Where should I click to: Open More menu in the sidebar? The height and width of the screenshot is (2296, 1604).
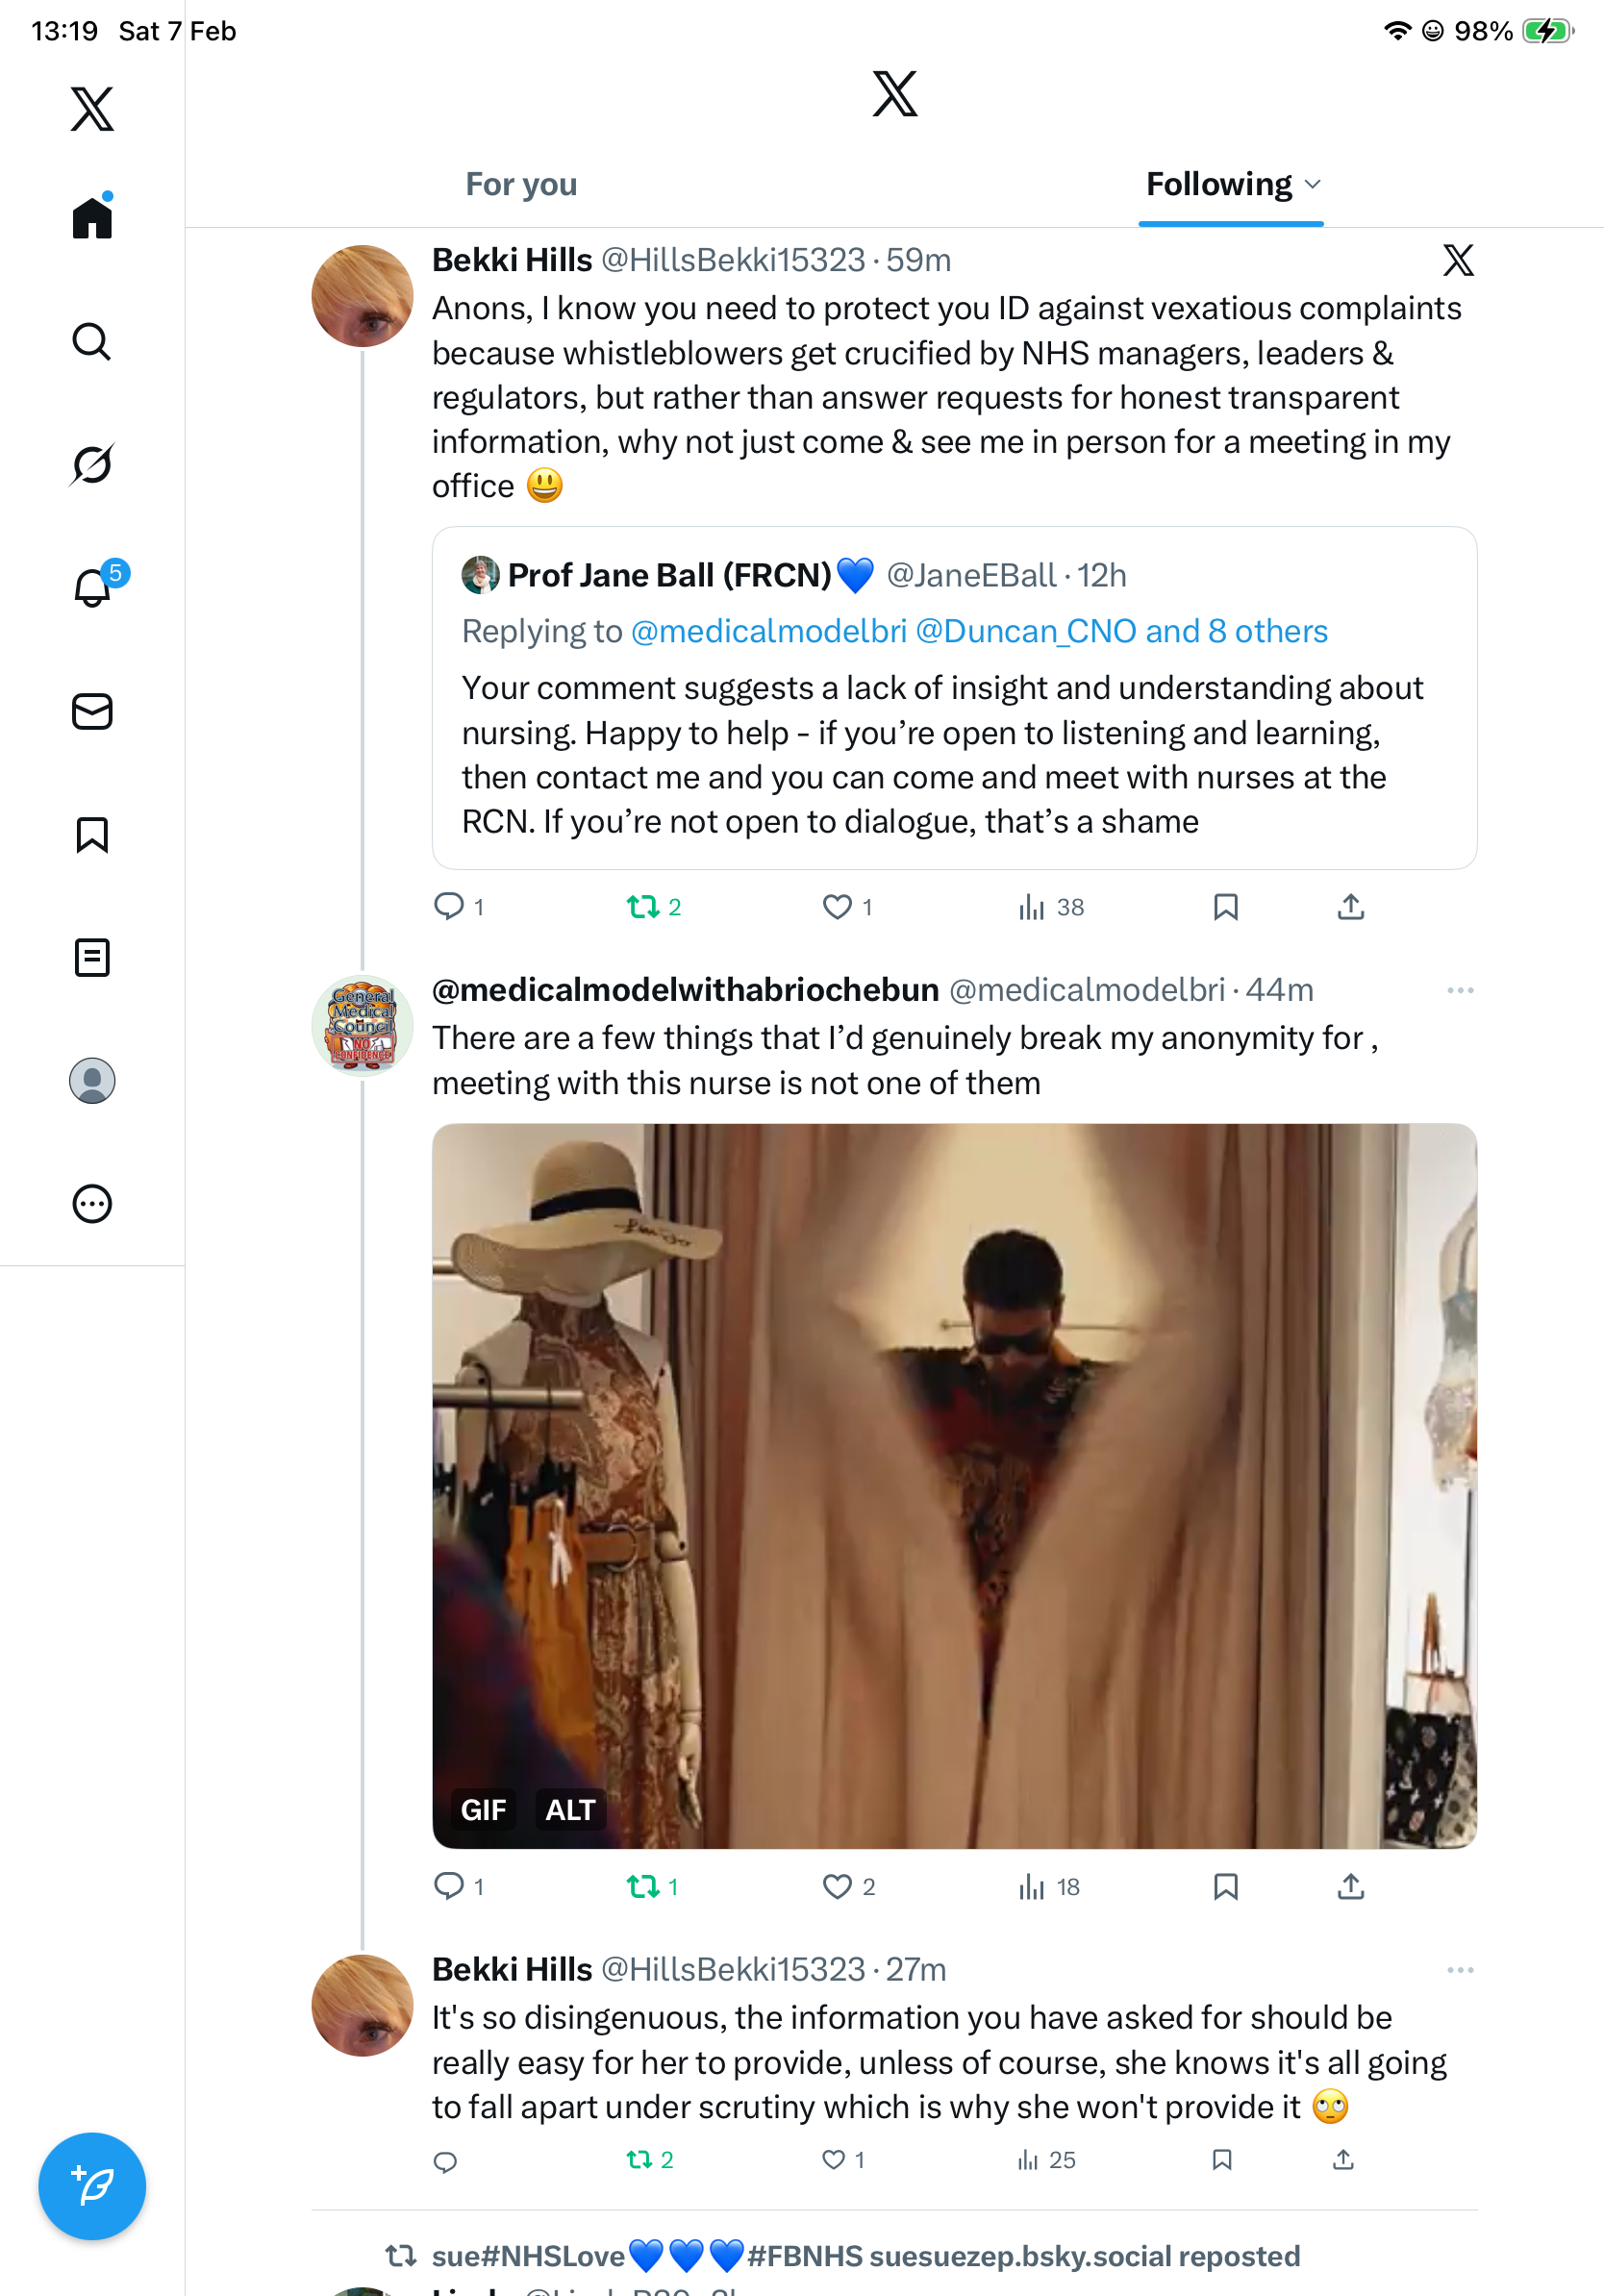(91, 1204)
